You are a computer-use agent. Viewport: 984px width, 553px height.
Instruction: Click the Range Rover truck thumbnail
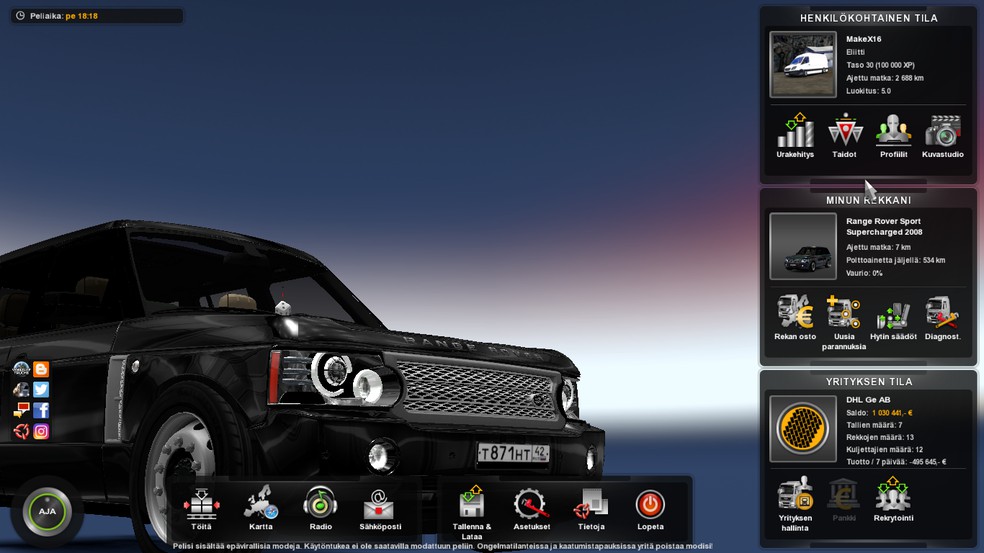click(x=802, y=246)
